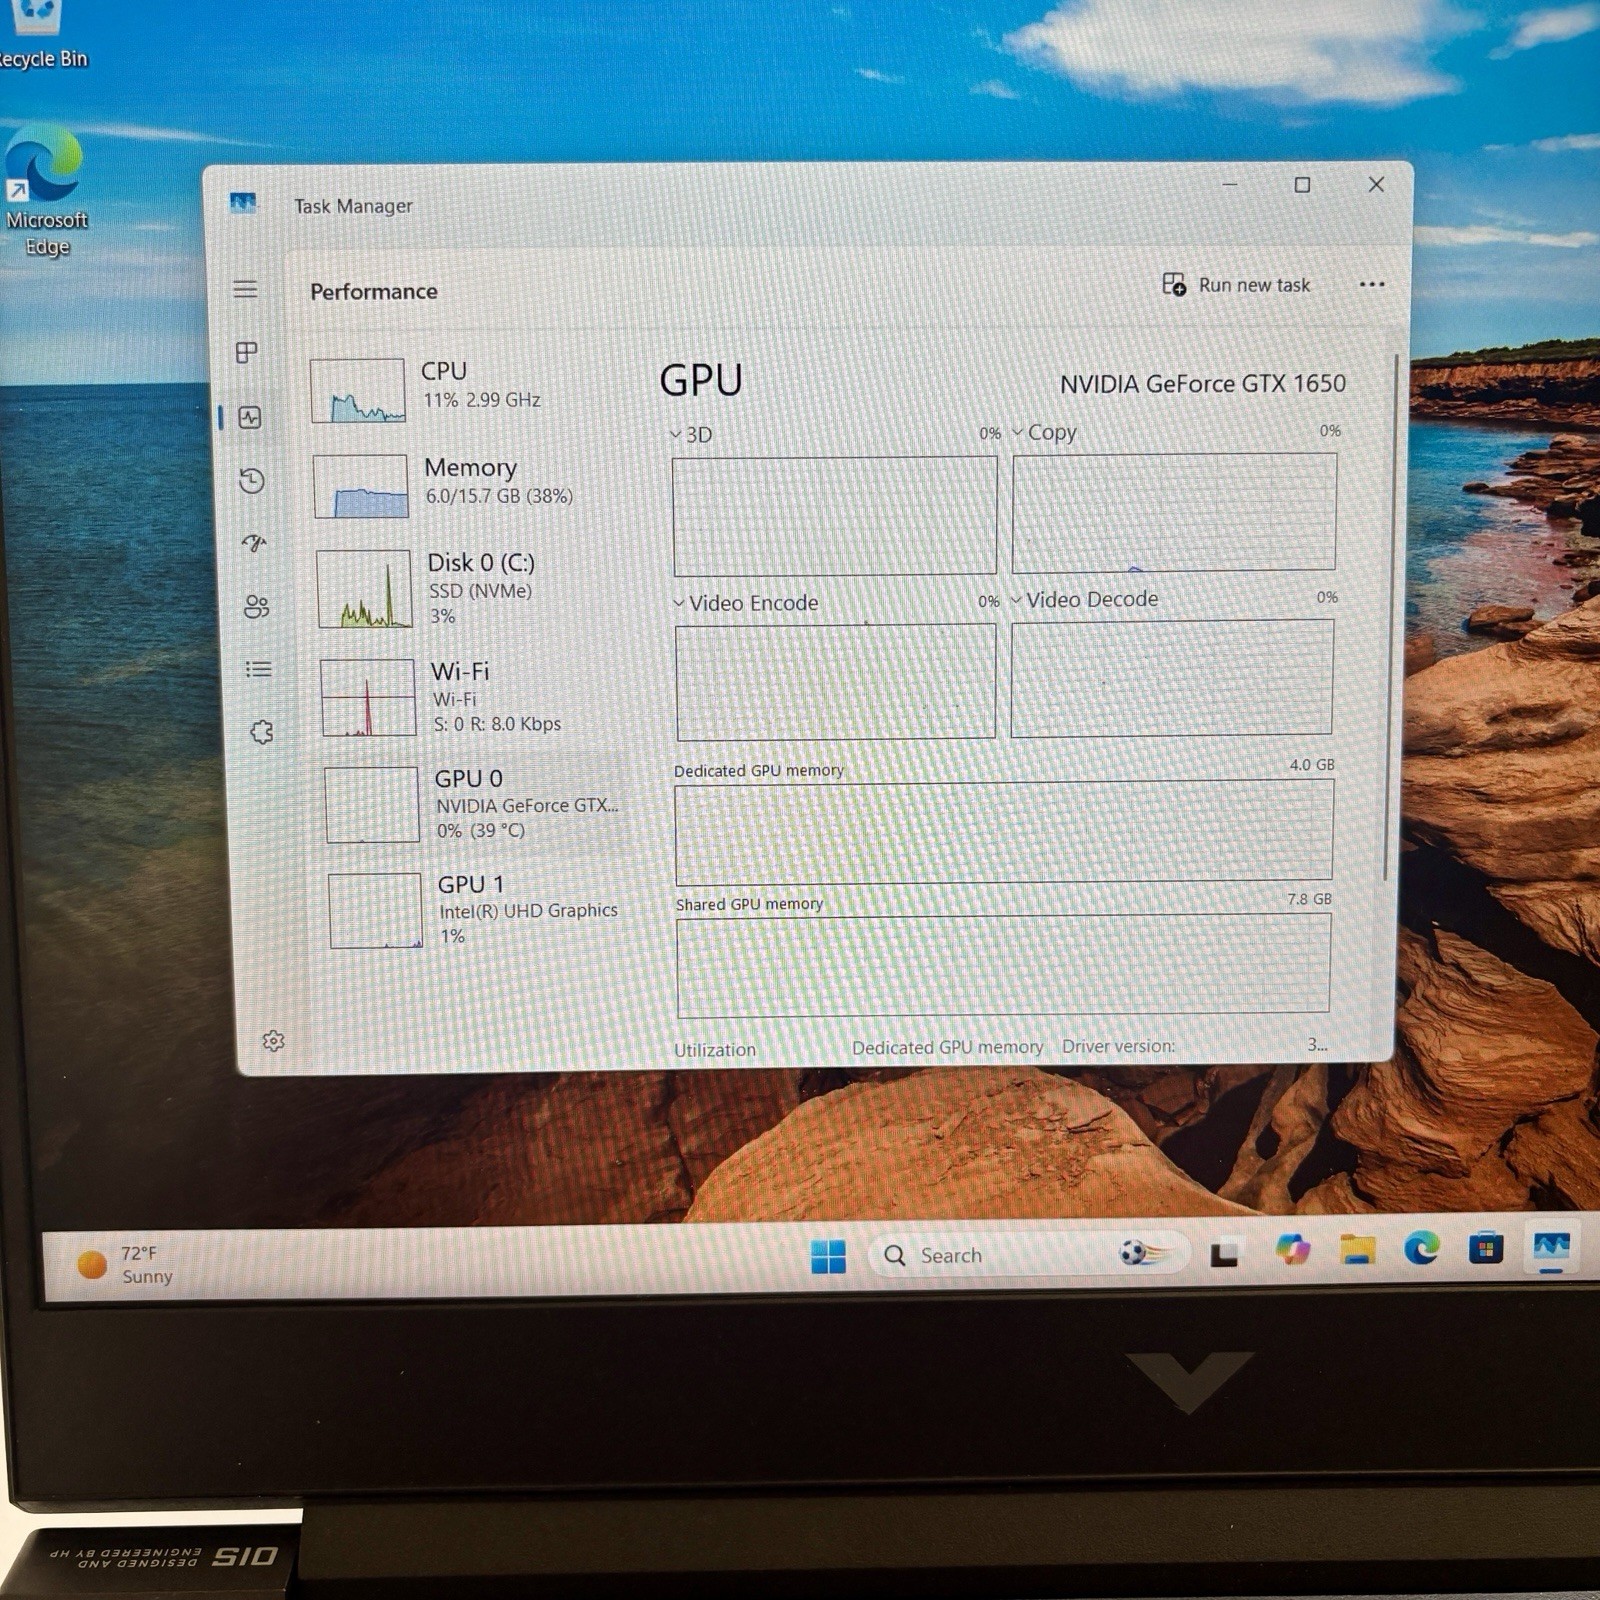Open the Services puzzle icon in sidebar
This screenshot has width=1600, height=1600.
click(x=261, y=732)
